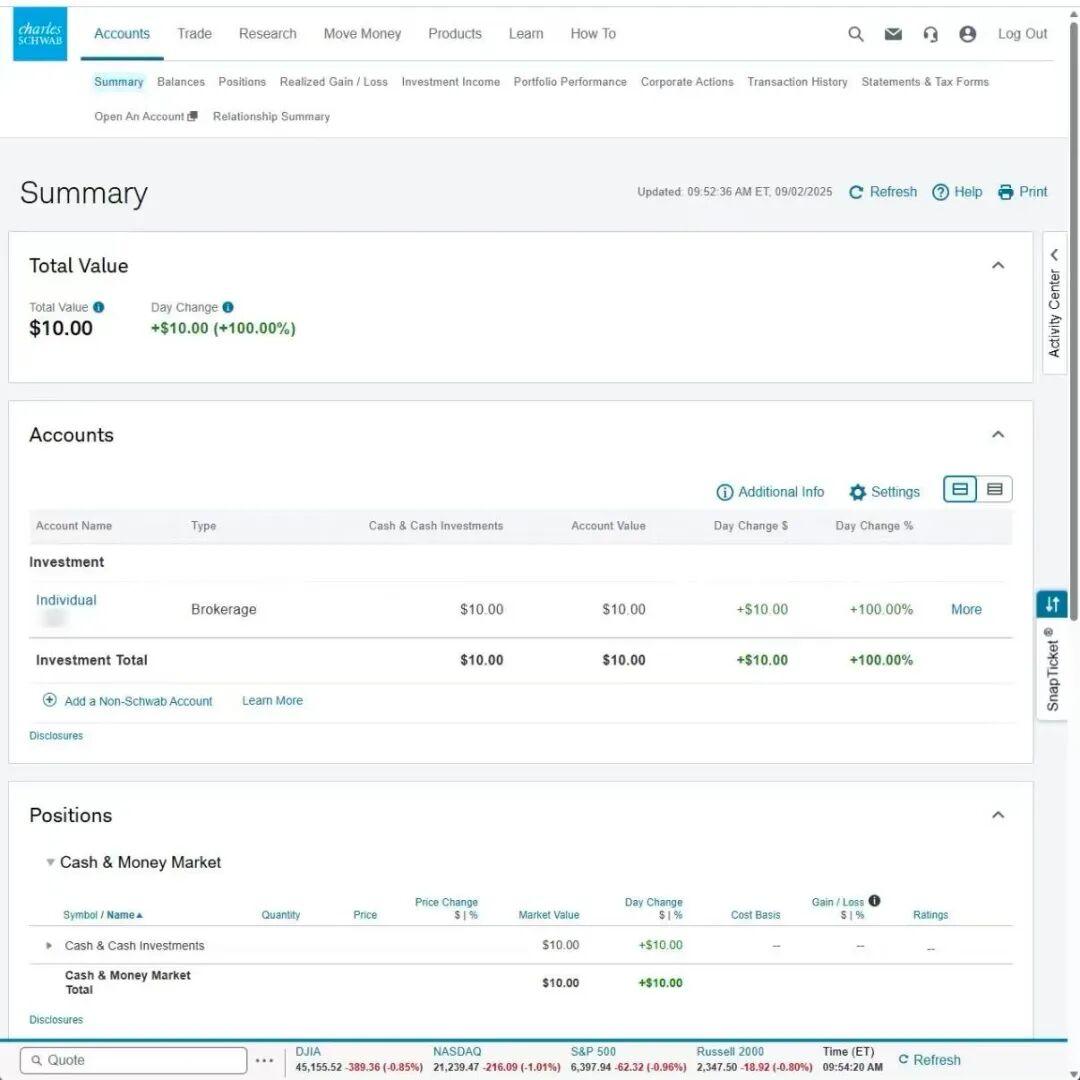Click the SnapTicket trade arrows icon

(1052, 604)
